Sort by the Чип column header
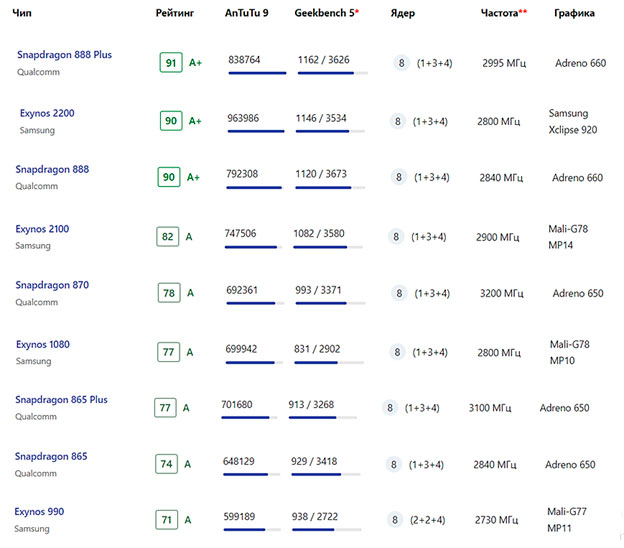 22,13
